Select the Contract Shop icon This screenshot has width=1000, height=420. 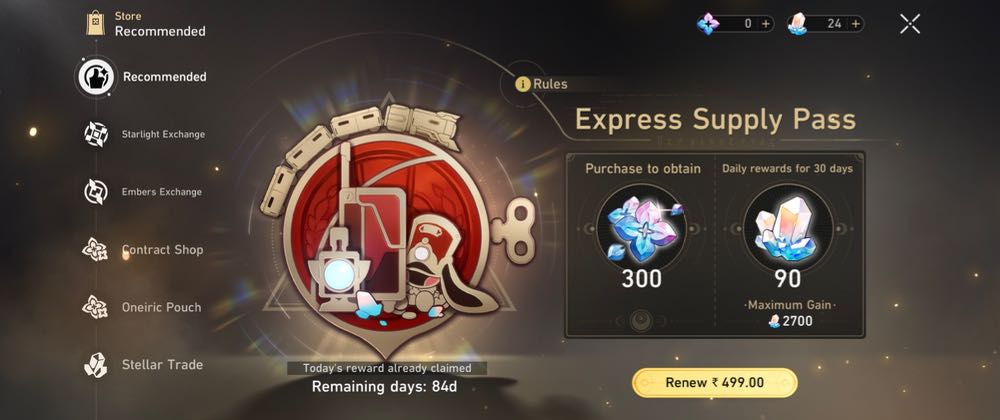coord(95,249)
